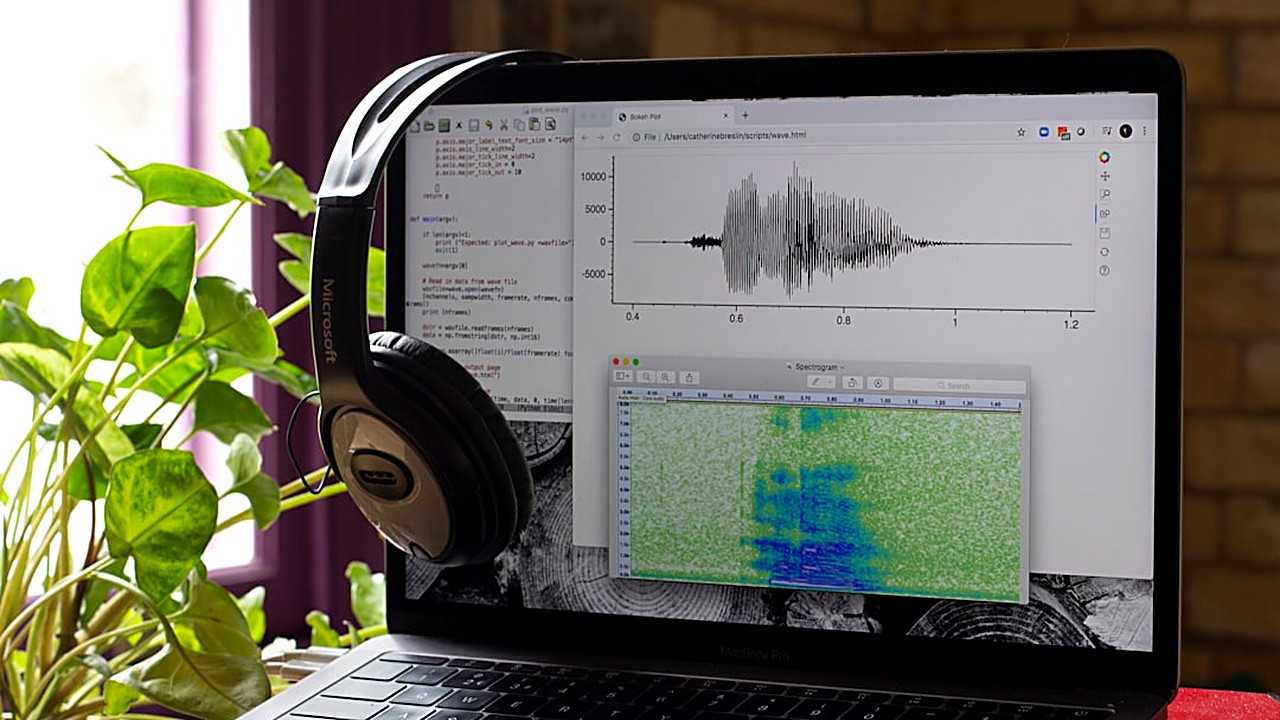
Task: Zoom in on the Spectrogram Preview window
Action: [665, 377]
